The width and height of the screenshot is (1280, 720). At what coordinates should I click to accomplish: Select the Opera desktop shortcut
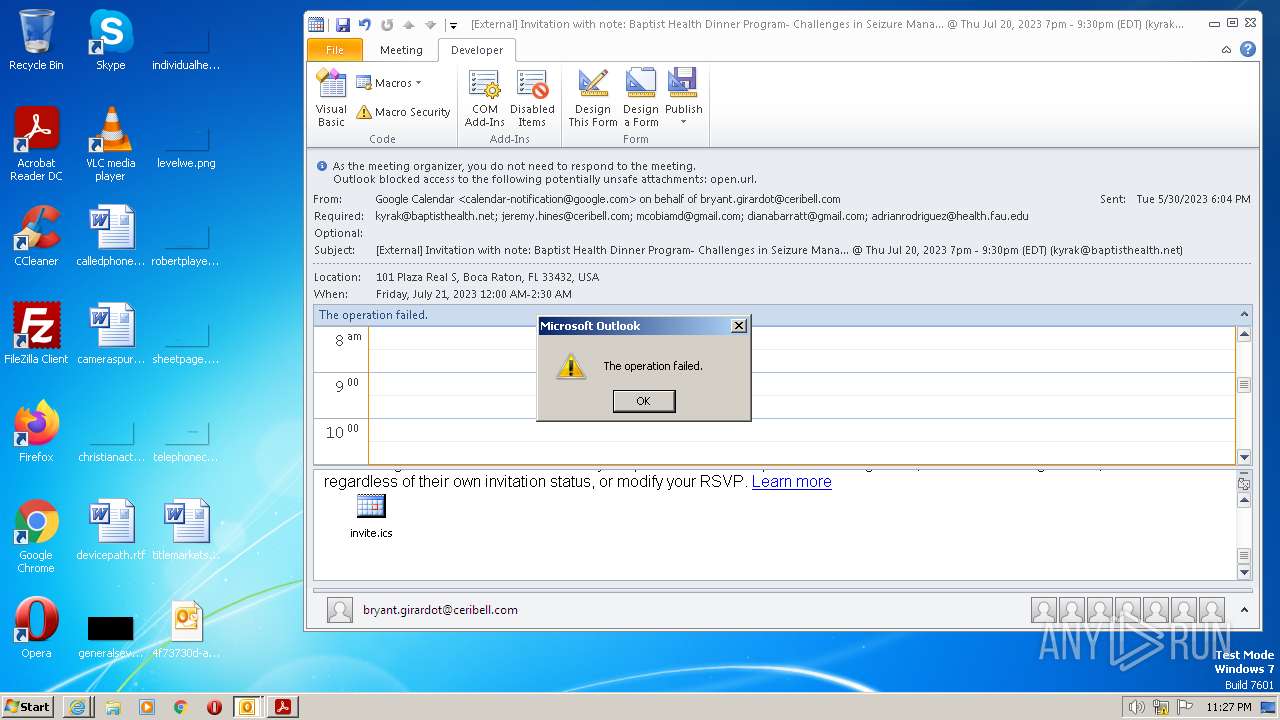coord(36,628)
